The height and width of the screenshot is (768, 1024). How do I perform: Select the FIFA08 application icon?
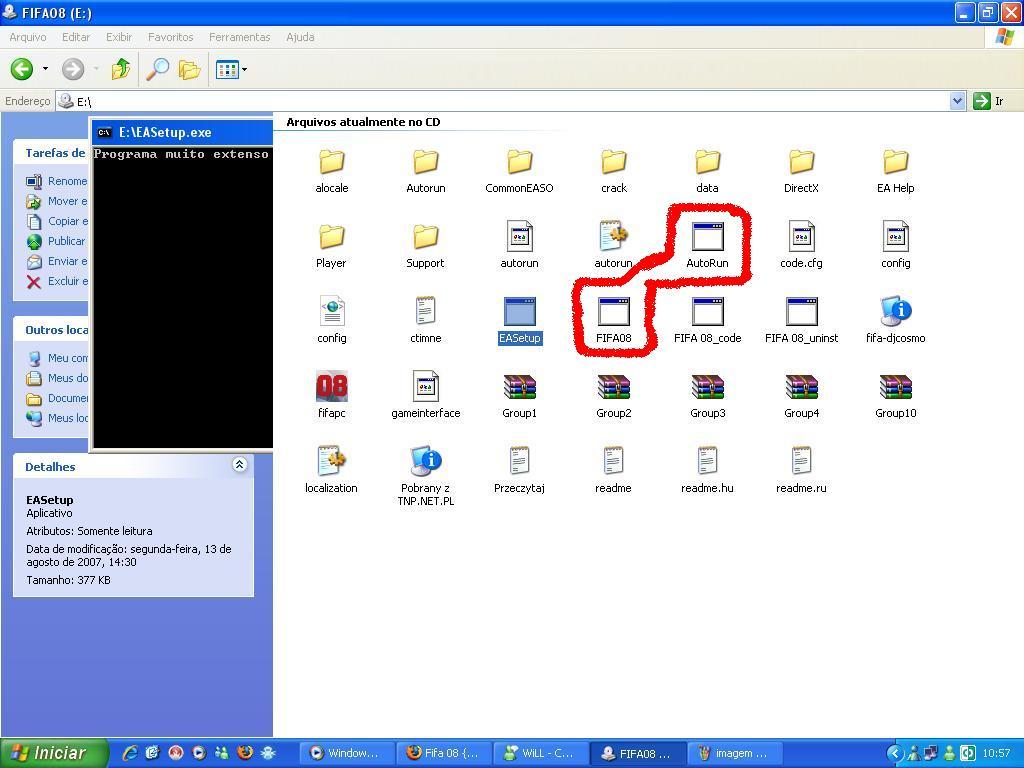pyautogui.click(x=614, y=321)
